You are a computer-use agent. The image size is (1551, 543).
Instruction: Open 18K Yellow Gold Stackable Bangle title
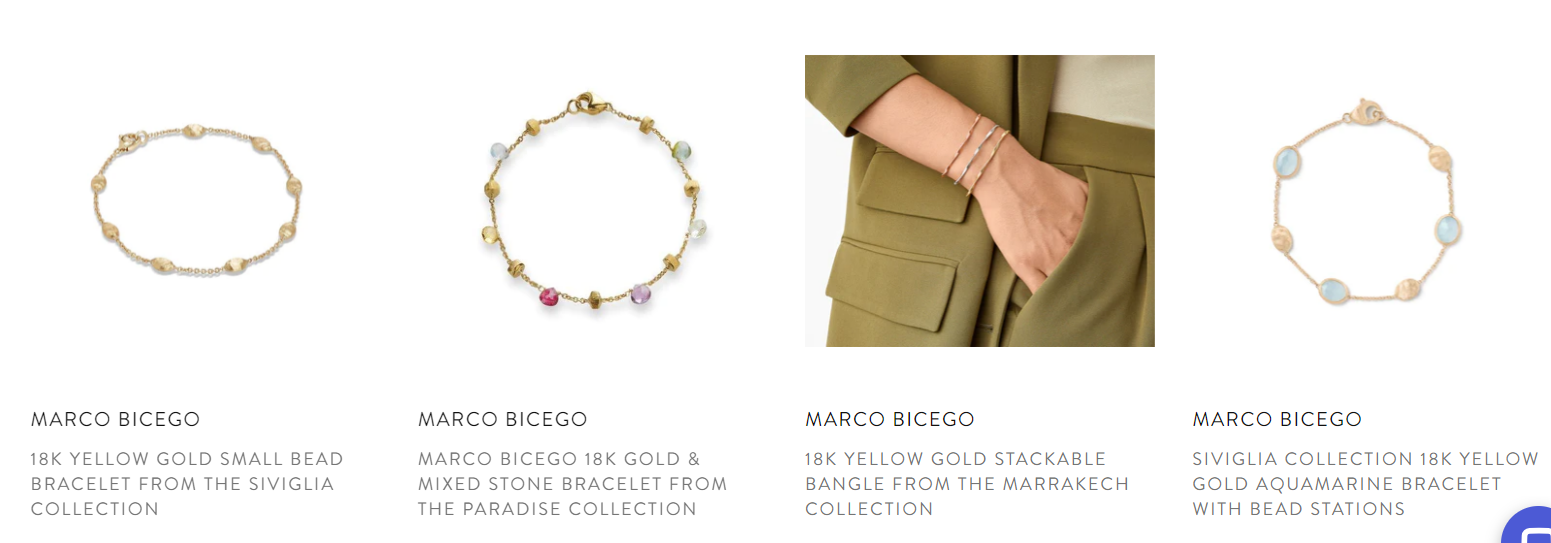point(967,484)
